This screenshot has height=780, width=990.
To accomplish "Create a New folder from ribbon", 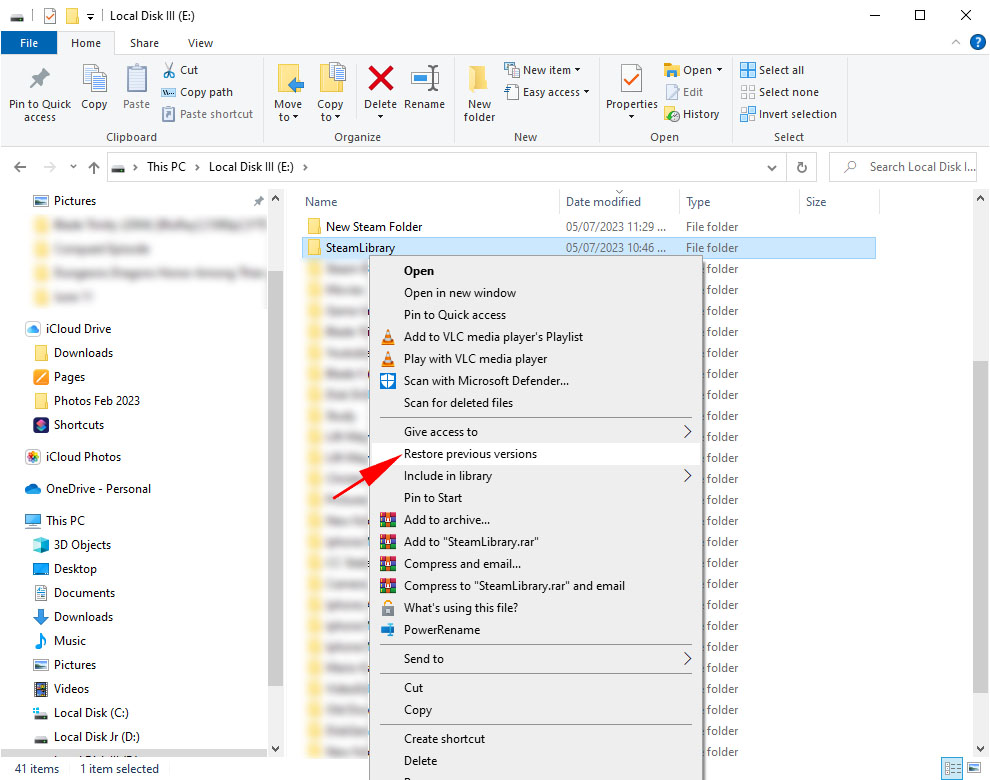I will click(479, 93).
